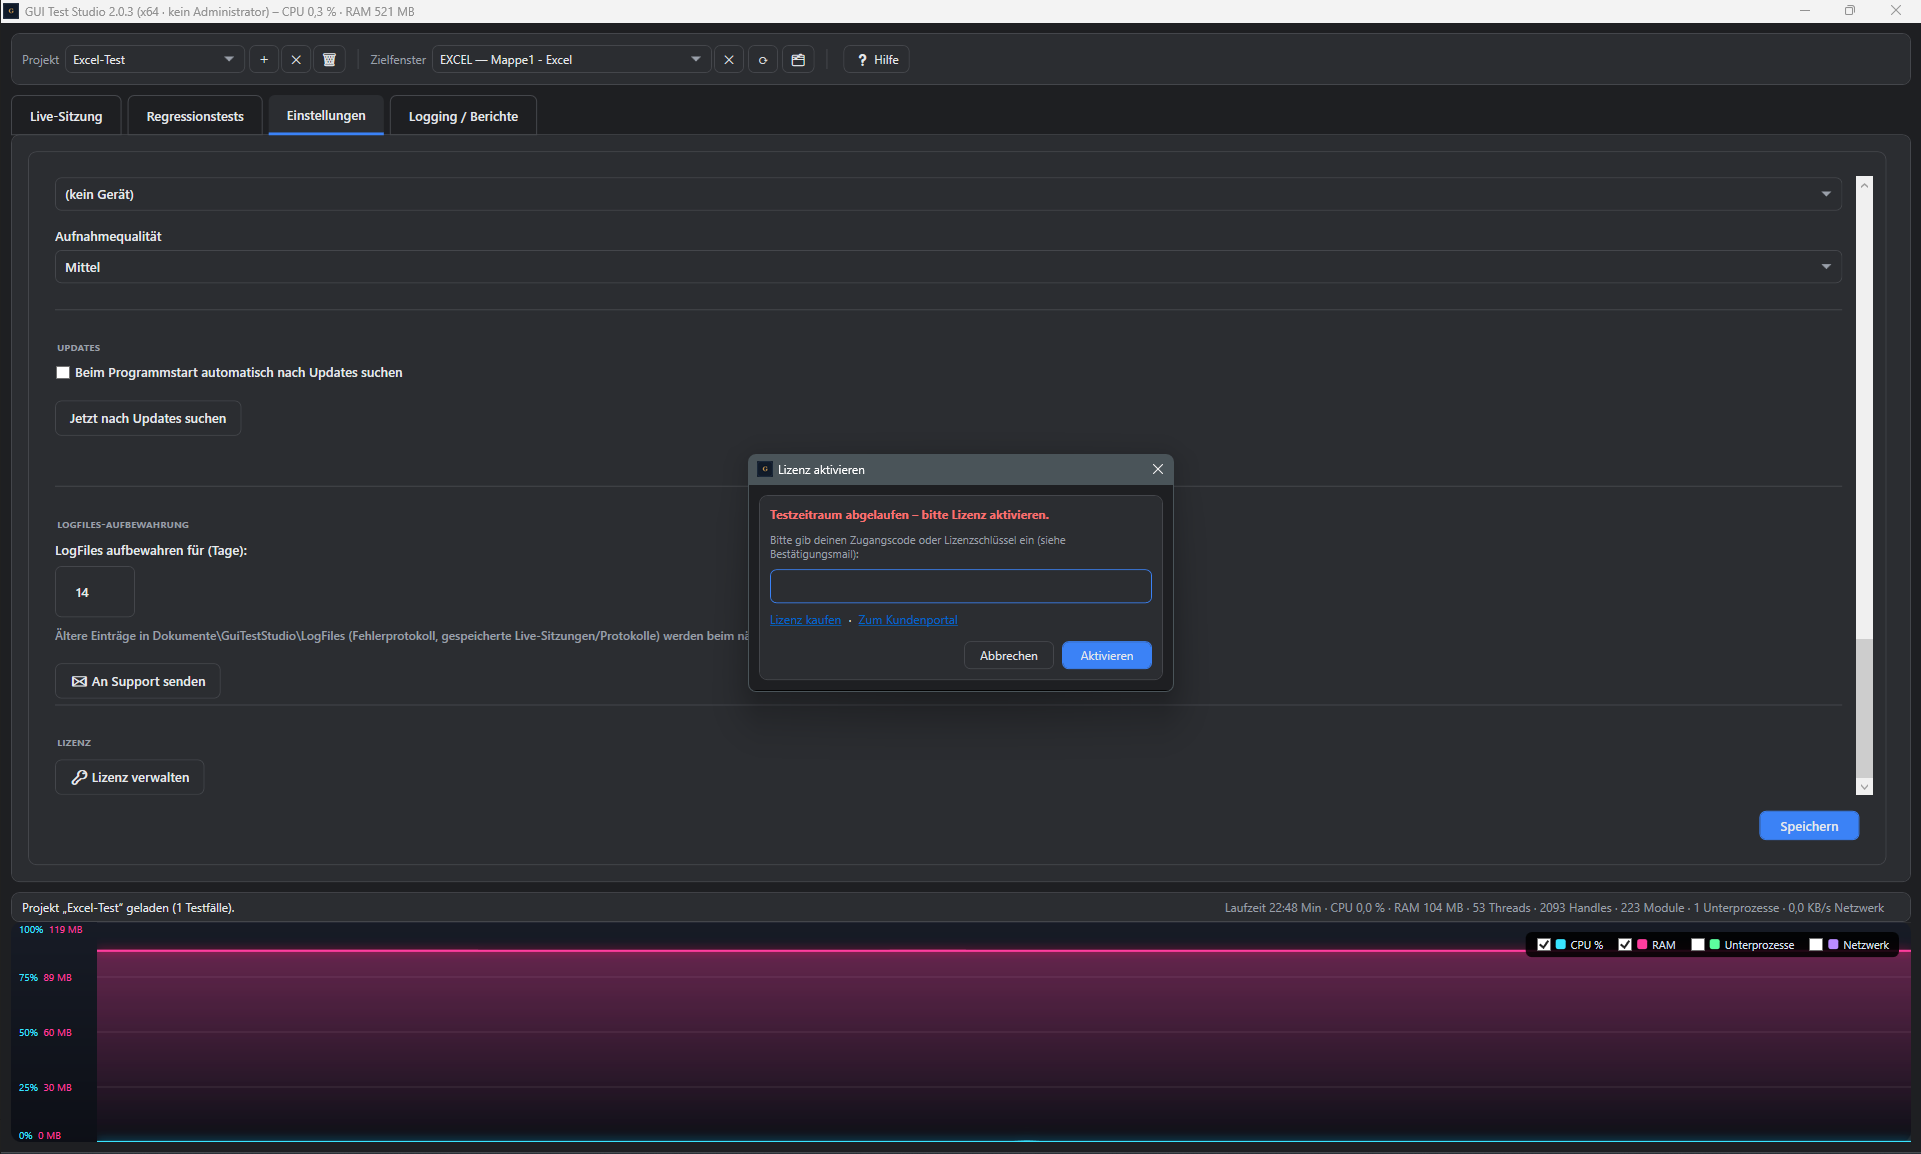Enable the Unterprozesse graph checkbox
The height and width of the screenshot is (1154, 1921).
(x=1698, y=945)
